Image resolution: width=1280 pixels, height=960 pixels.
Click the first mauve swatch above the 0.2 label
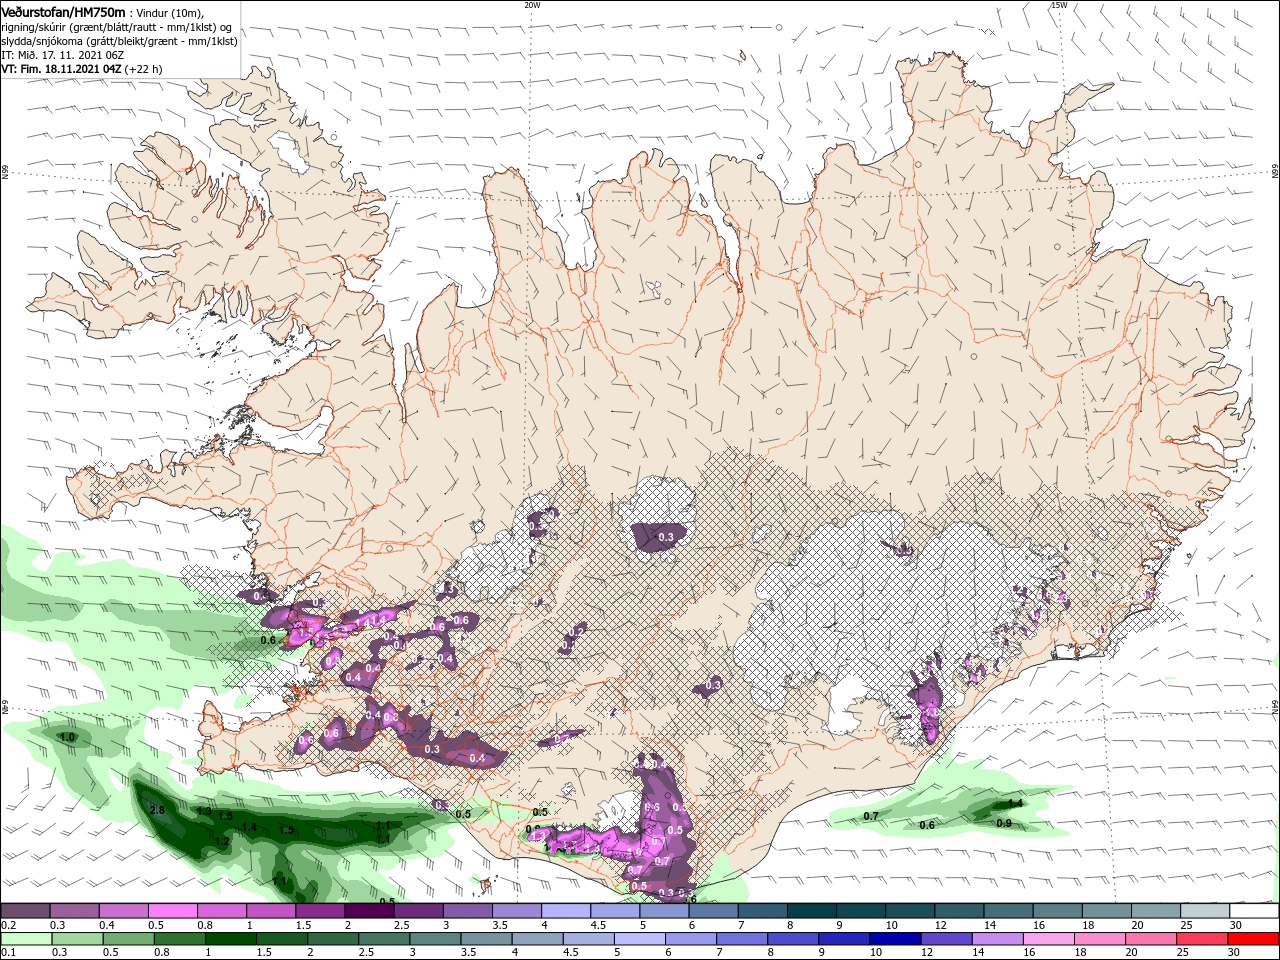coord(24,911)
